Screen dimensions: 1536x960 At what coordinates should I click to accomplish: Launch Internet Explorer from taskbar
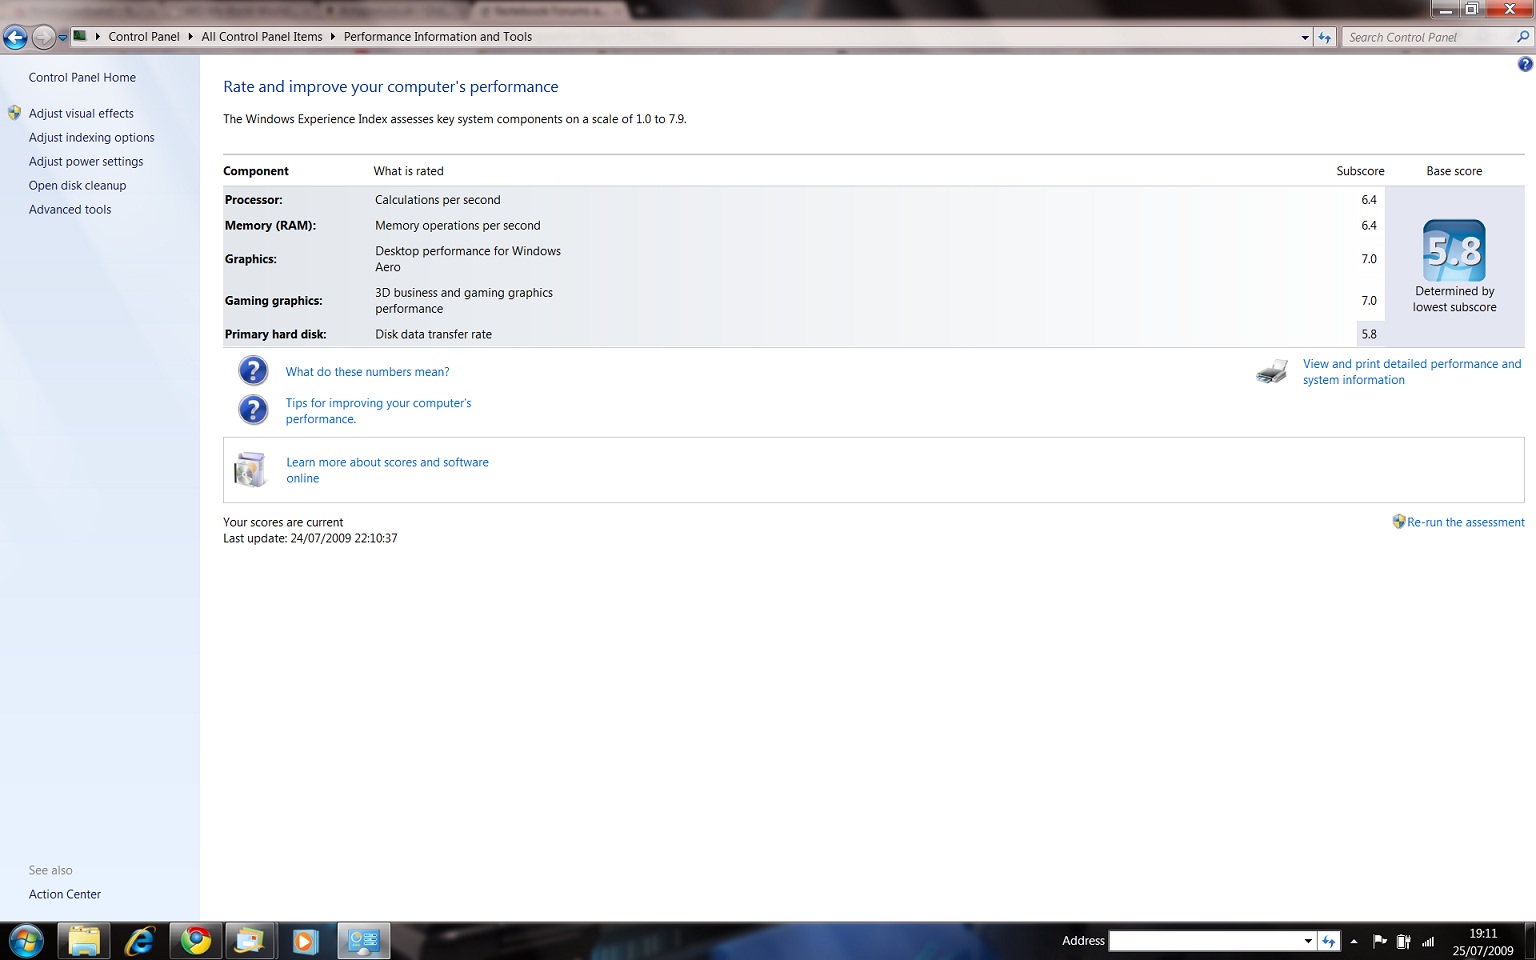click(x=140, y=941)
